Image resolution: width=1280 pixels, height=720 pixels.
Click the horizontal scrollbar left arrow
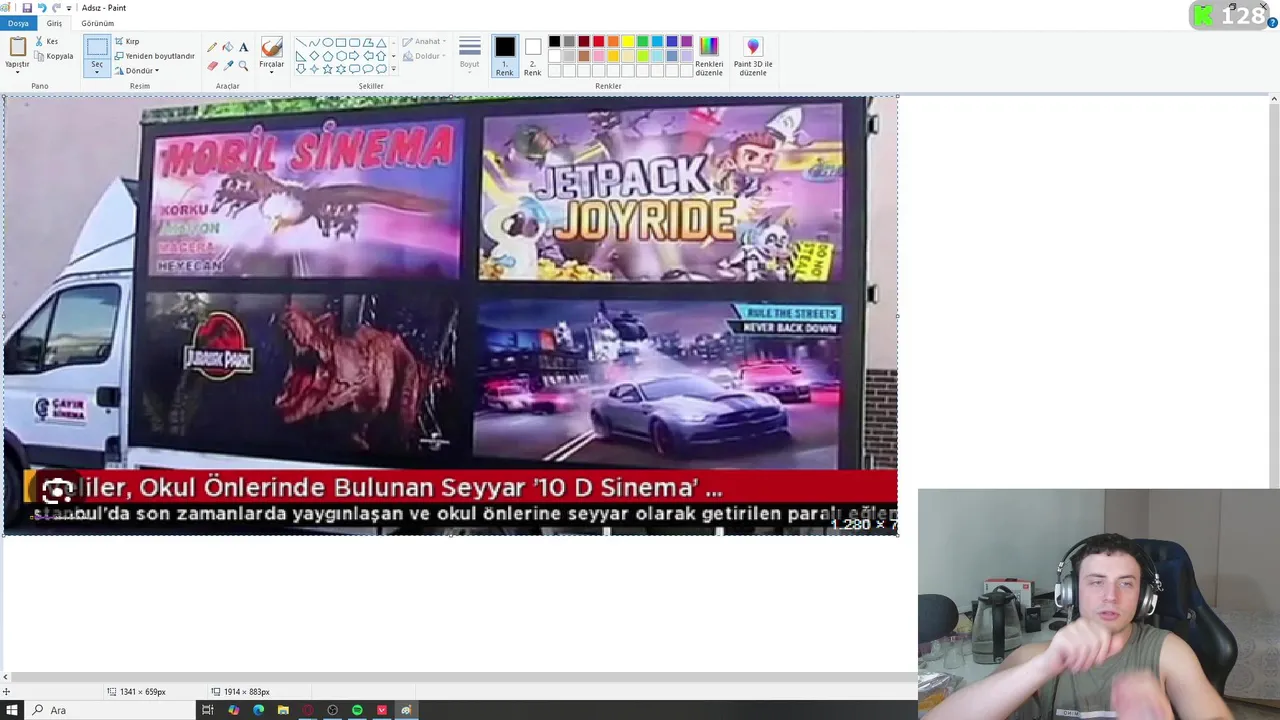(x=5, y=677)
